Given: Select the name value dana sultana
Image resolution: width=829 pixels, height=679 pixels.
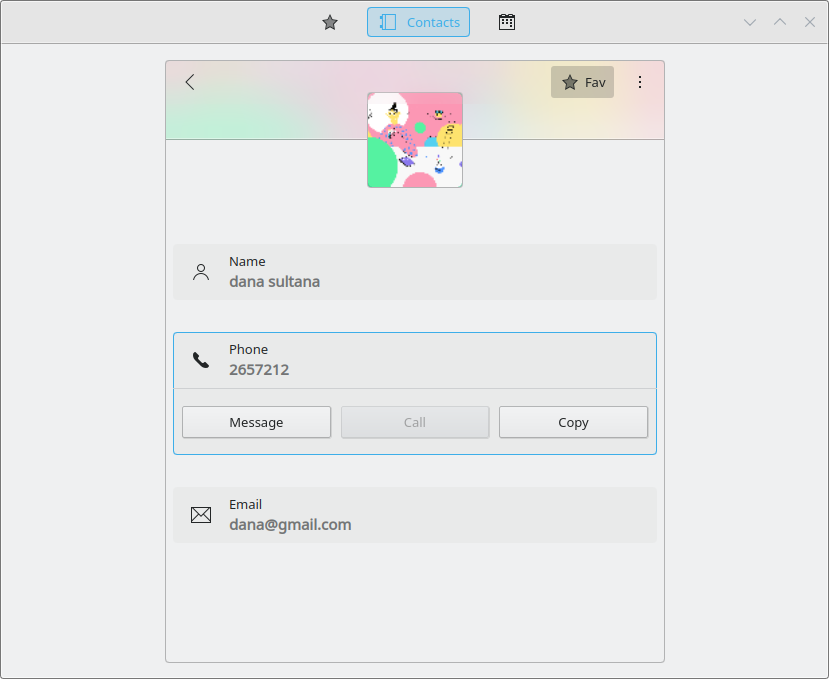Looking at the screenshot, I should [274, 281].
